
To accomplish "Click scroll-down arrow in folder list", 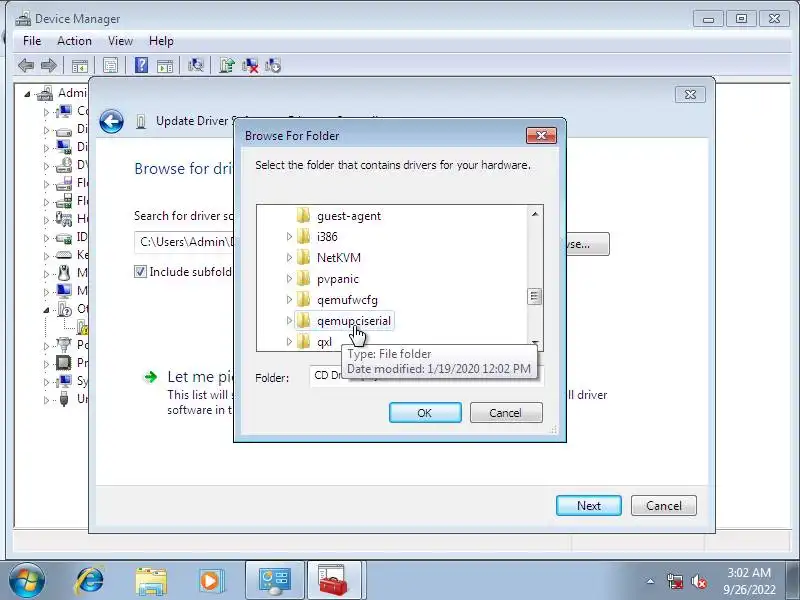I will (x=535, y=343).
